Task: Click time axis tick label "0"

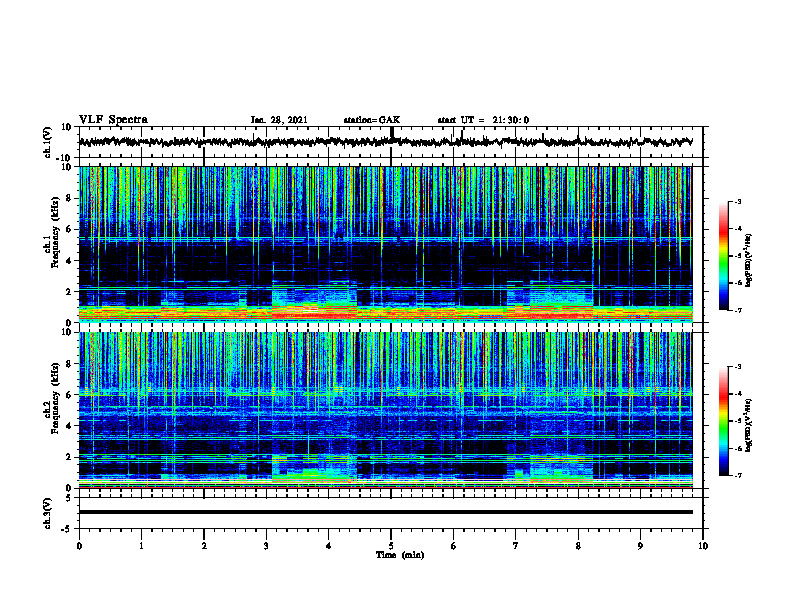Action: 79,546
